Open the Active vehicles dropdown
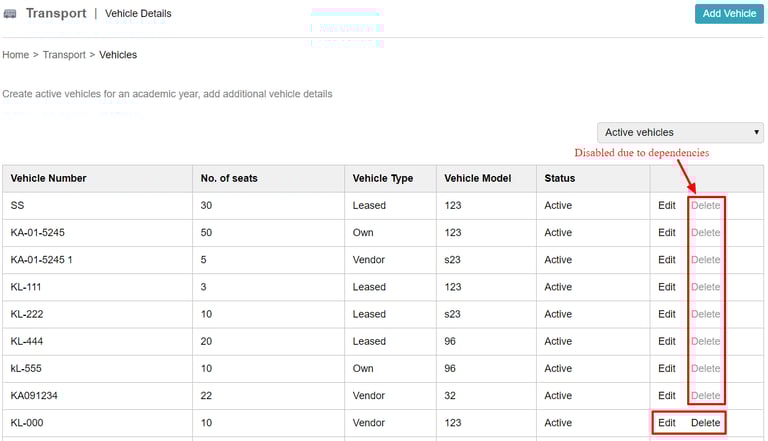This screenshot has width=768, height=441. coord(680,132)
